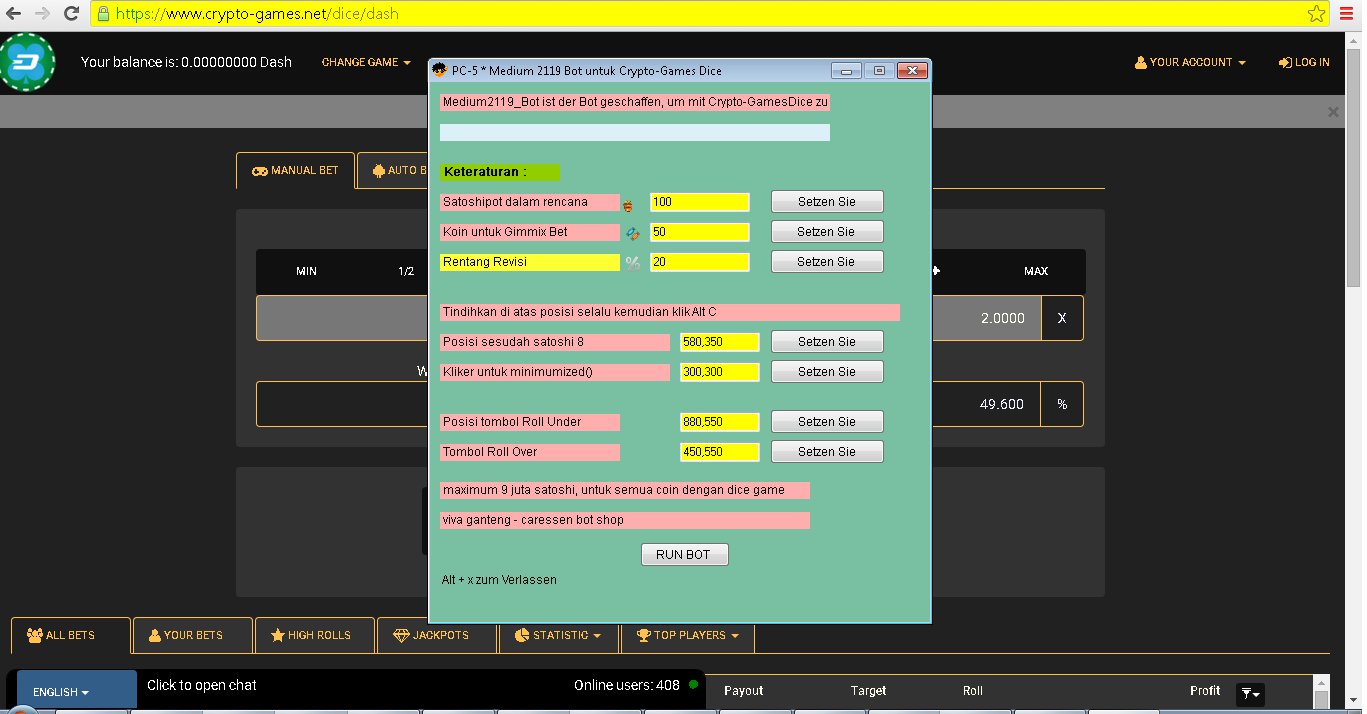Screen dimensions: 1367x714
Task: Click Setzen Sie for Posisi sesudah satoshi 8
Action: [x=827, y=342]
